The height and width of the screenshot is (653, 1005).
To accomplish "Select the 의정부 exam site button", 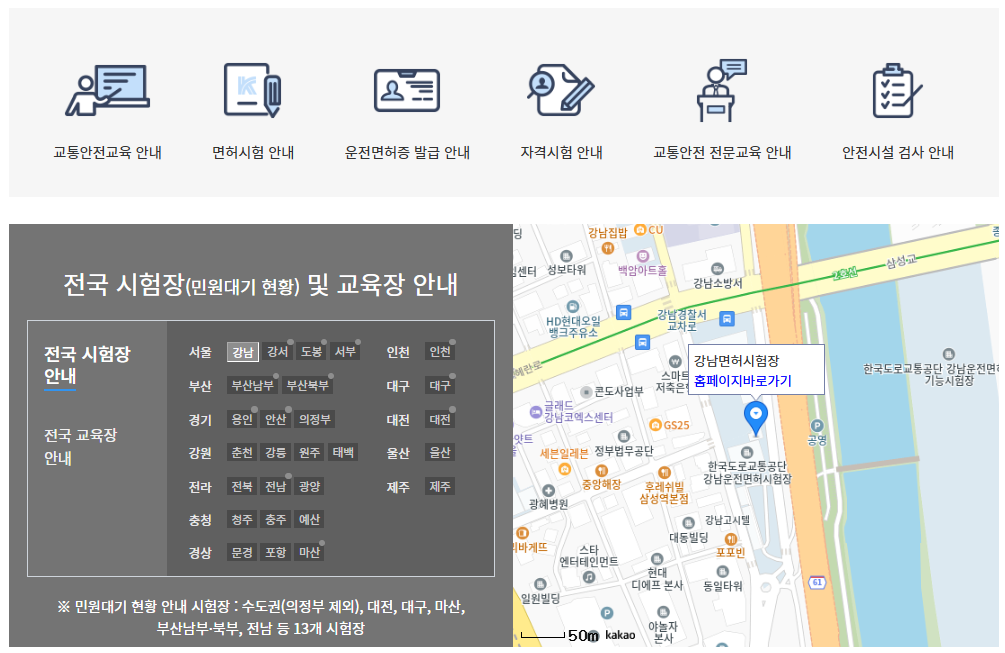I will click(313, 418).
